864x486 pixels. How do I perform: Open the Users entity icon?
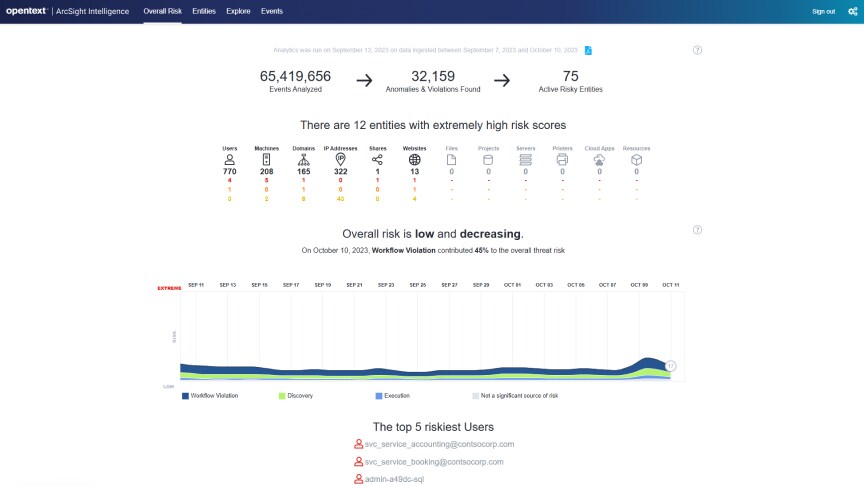[x=230, y=160]
